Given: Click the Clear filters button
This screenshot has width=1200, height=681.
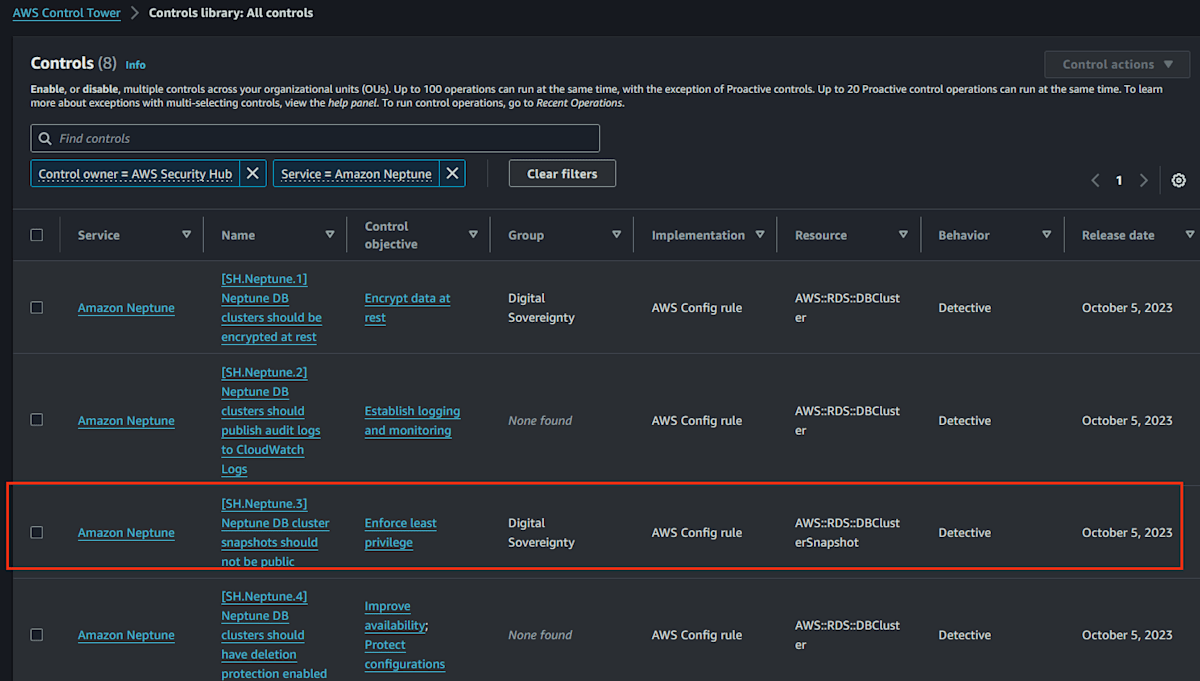Looking at the screenshot, I should (x=562, y=173).
